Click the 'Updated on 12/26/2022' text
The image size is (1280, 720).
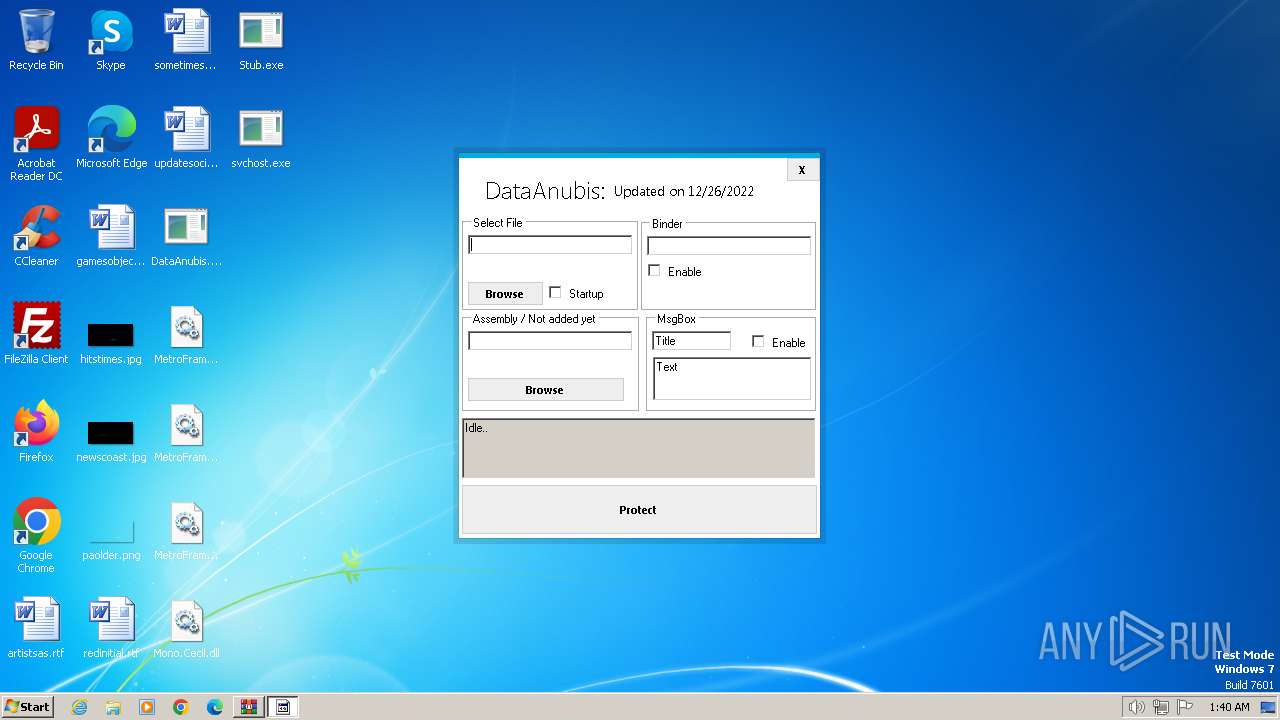684,191
